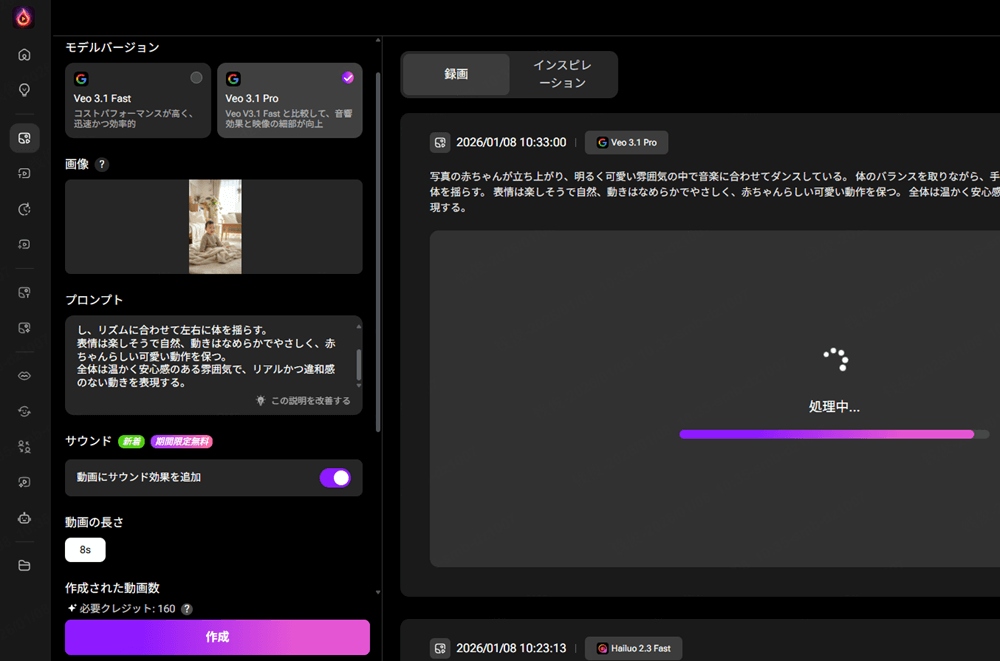Screen dimensions: 1000x661
Task: Expand the Hailuo 2.3 Fast entry below
Action: [634, 648]
